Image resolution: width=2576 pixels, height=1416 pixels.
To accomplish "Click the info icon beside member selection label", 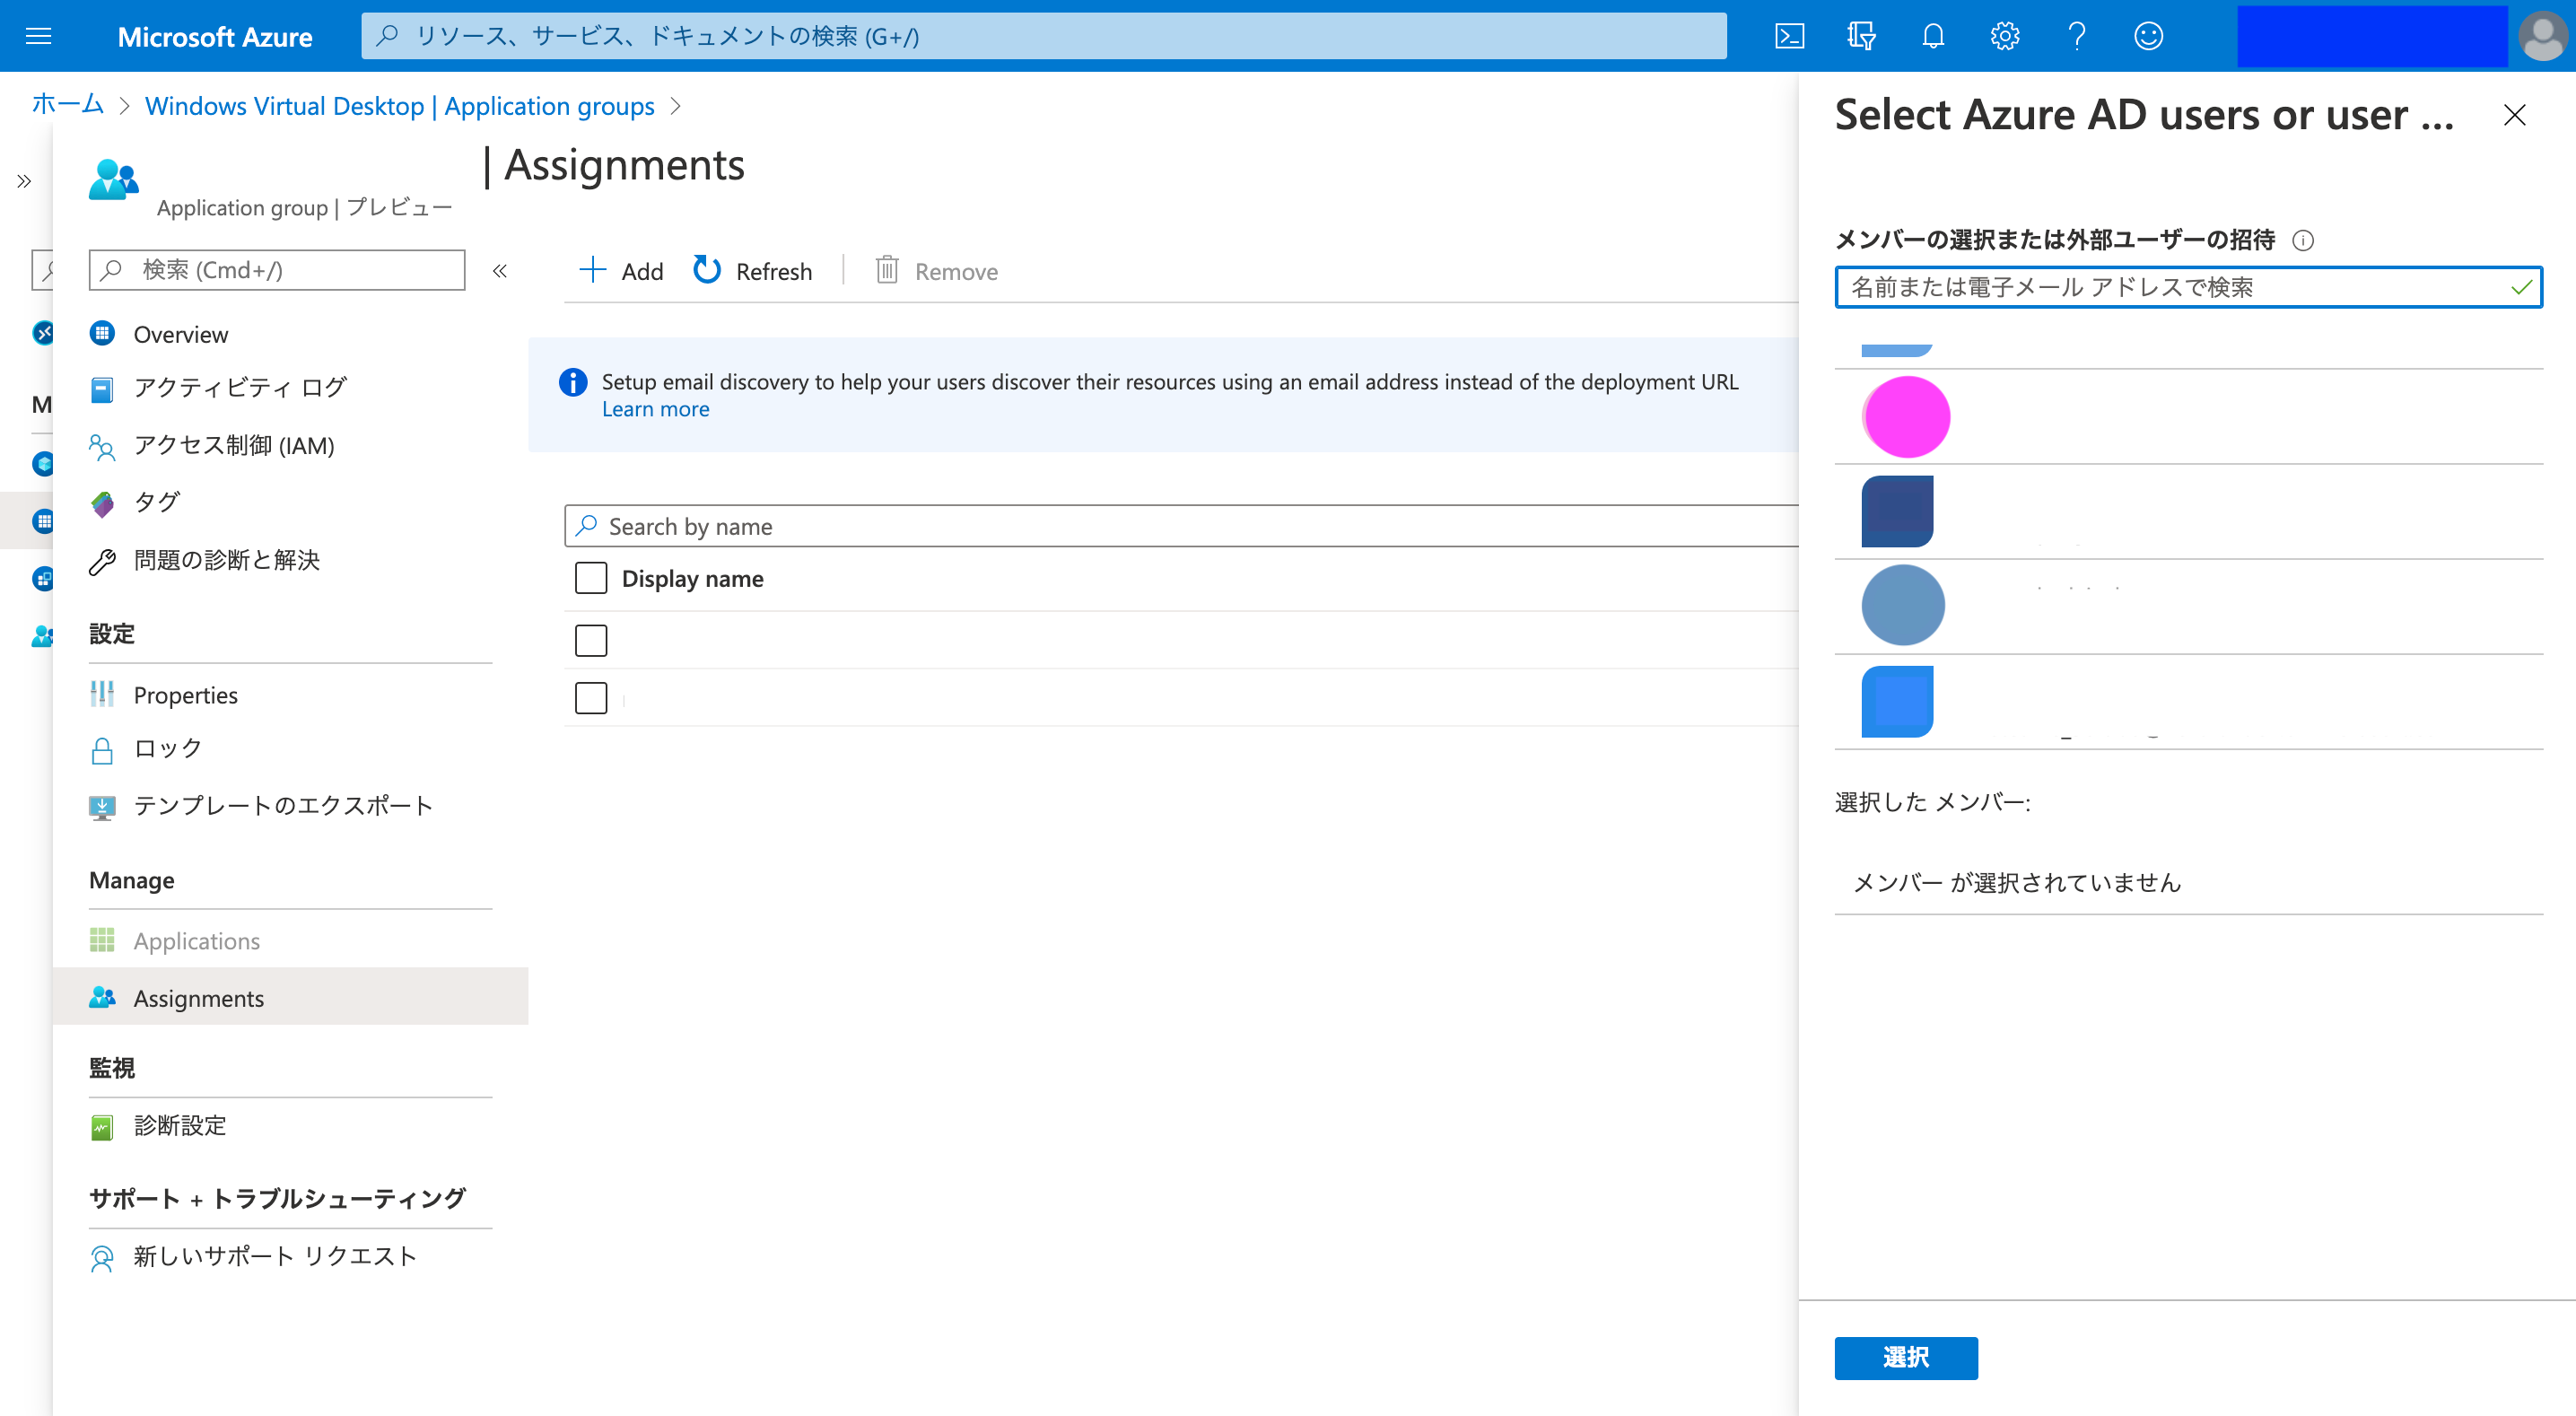I will click(2302, 240).
